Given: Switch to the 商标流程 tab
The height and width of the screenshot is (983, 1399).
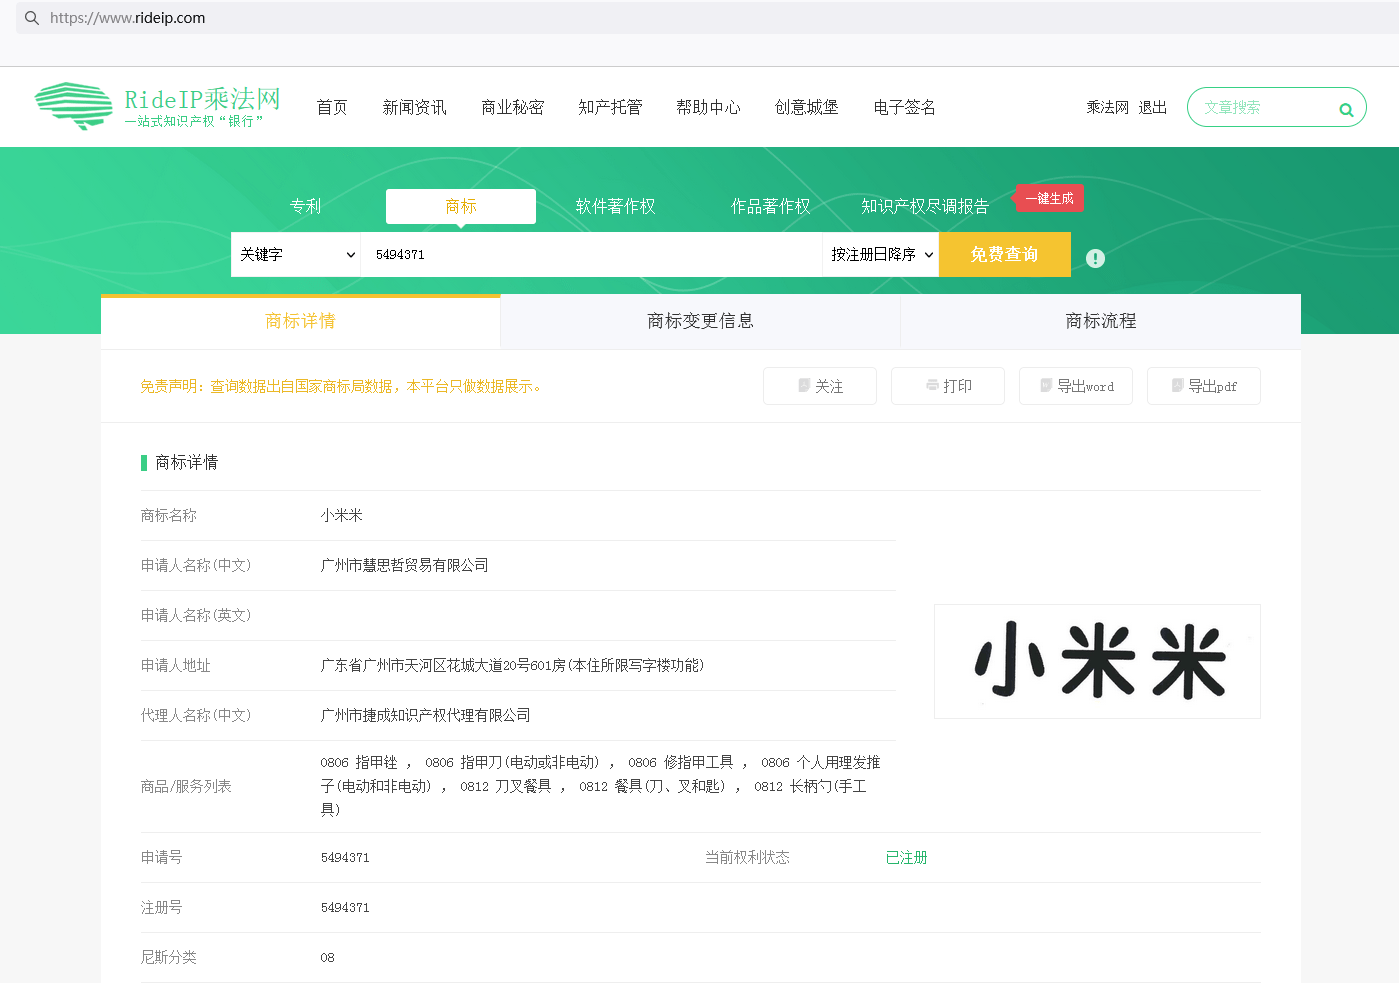Looking at the screenshot, I should [x=1100, y=321].
